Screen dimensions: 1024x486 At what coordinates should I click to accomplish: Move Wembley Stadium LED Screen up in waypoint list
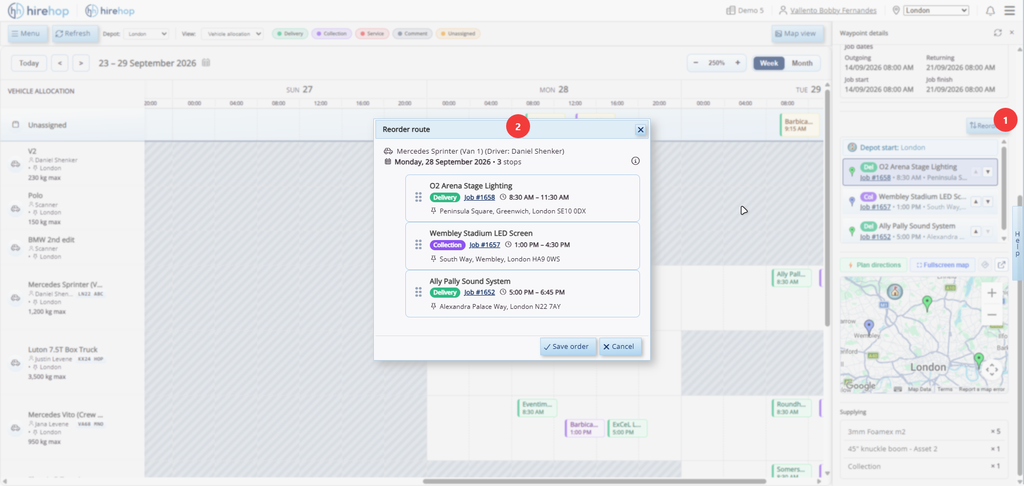click(x=976, y=202)
